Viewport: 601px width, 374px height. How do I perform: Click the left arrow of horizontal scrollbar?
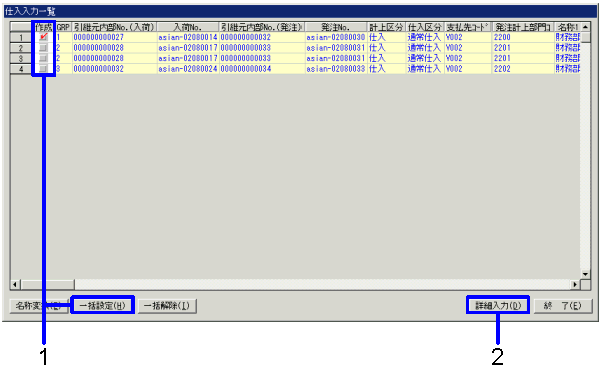tap(15, 284)
